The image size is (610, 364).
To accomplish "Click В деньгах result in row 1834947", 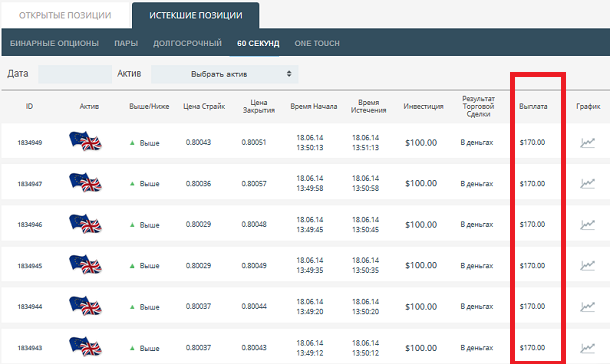I will [477, 184].
